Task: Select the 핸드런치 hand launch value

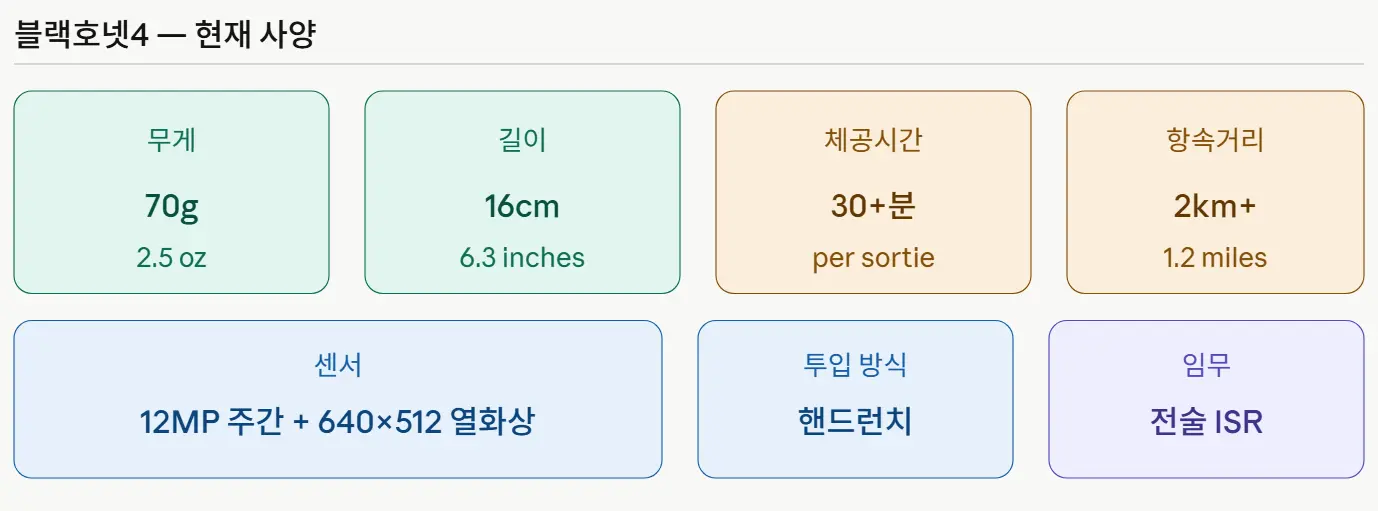Action: (855, 422)
